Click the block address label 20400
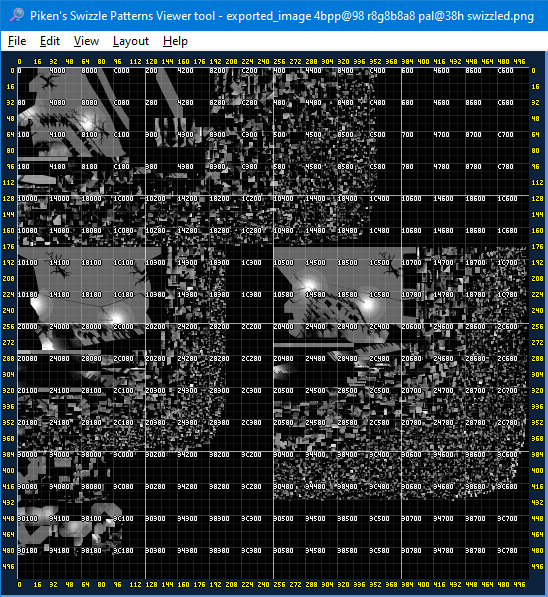This screenshot has width=548, height=597. [x=283, y=327]
